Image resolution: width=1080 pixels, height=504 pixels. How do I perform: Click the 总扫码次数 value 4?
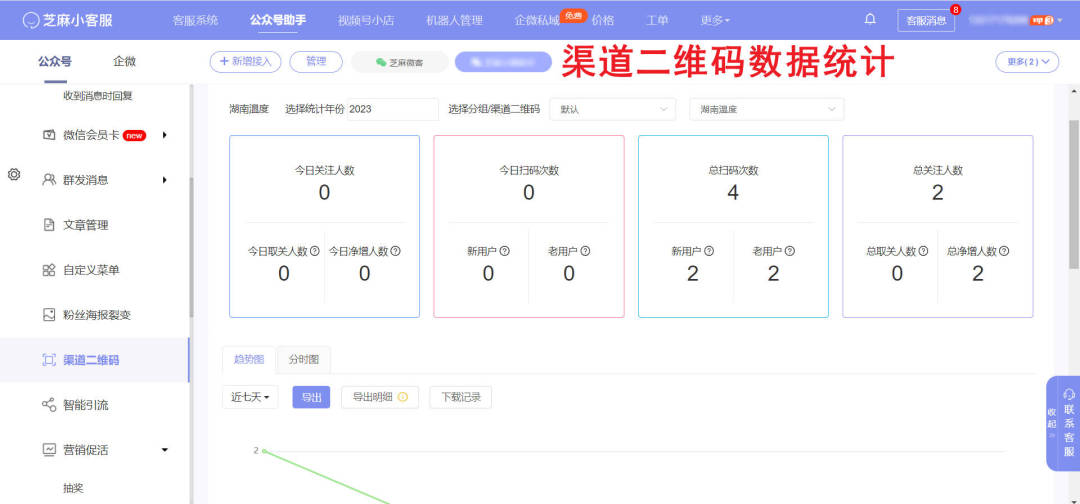[x=733, y=193]
